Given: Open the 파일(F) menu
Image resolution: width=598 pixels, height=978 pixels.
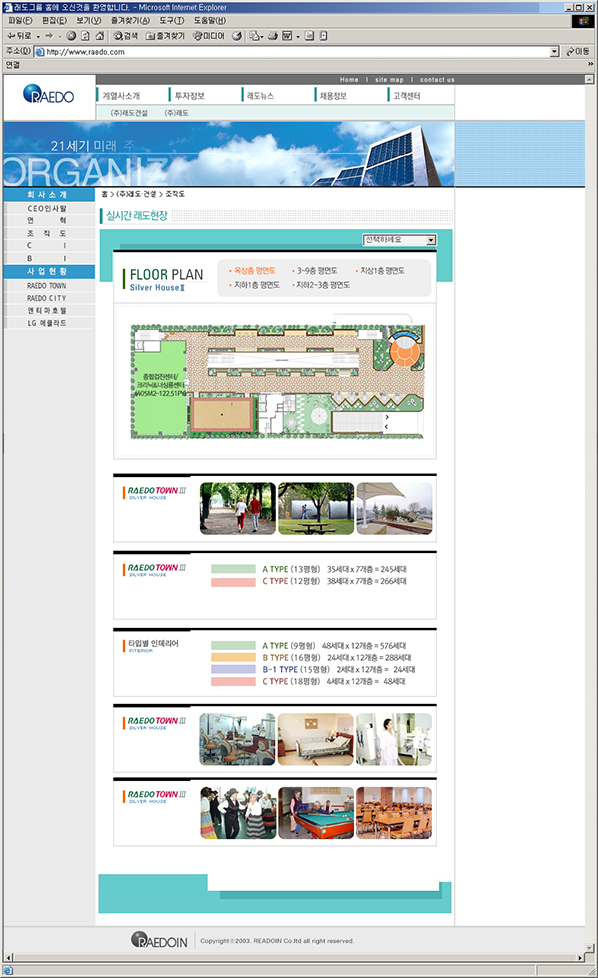Looking at the screenshot, I should [x=20, y=20].
